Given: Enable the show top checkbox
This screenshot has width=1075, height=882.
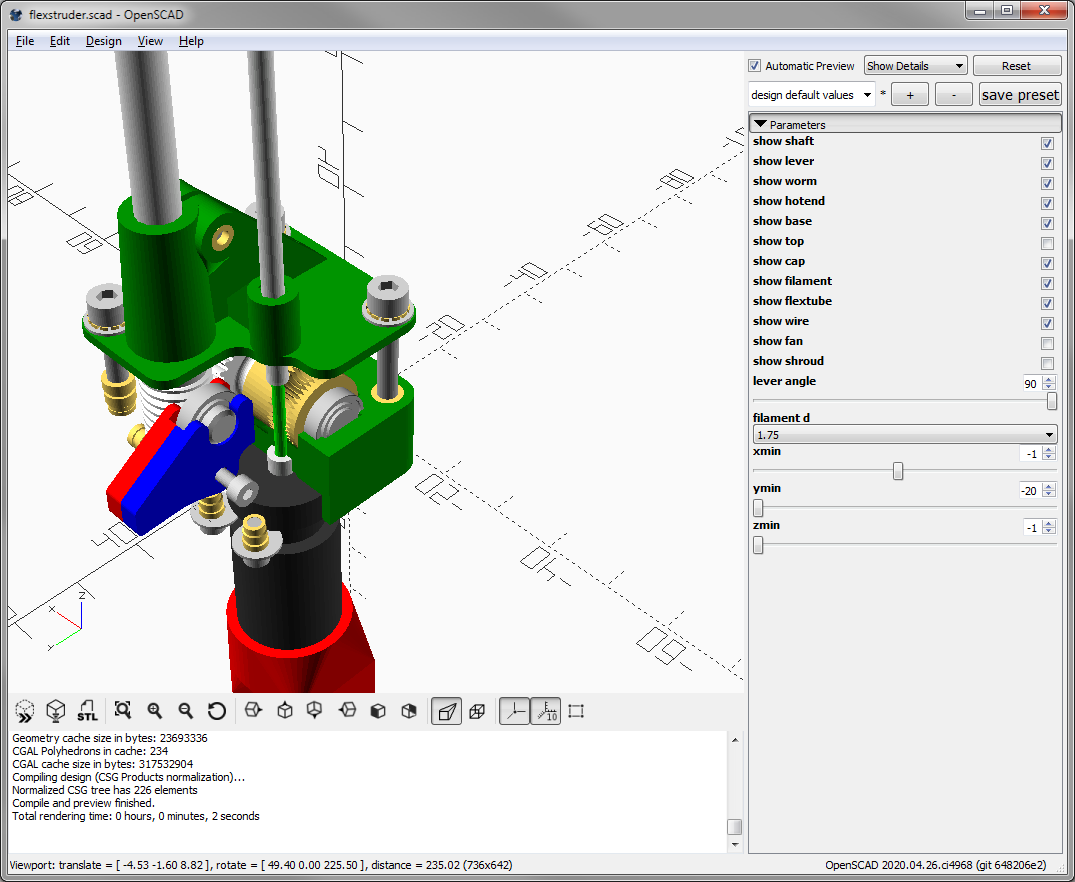Looking at the screenshot, I should click(x=1047, y=243).
